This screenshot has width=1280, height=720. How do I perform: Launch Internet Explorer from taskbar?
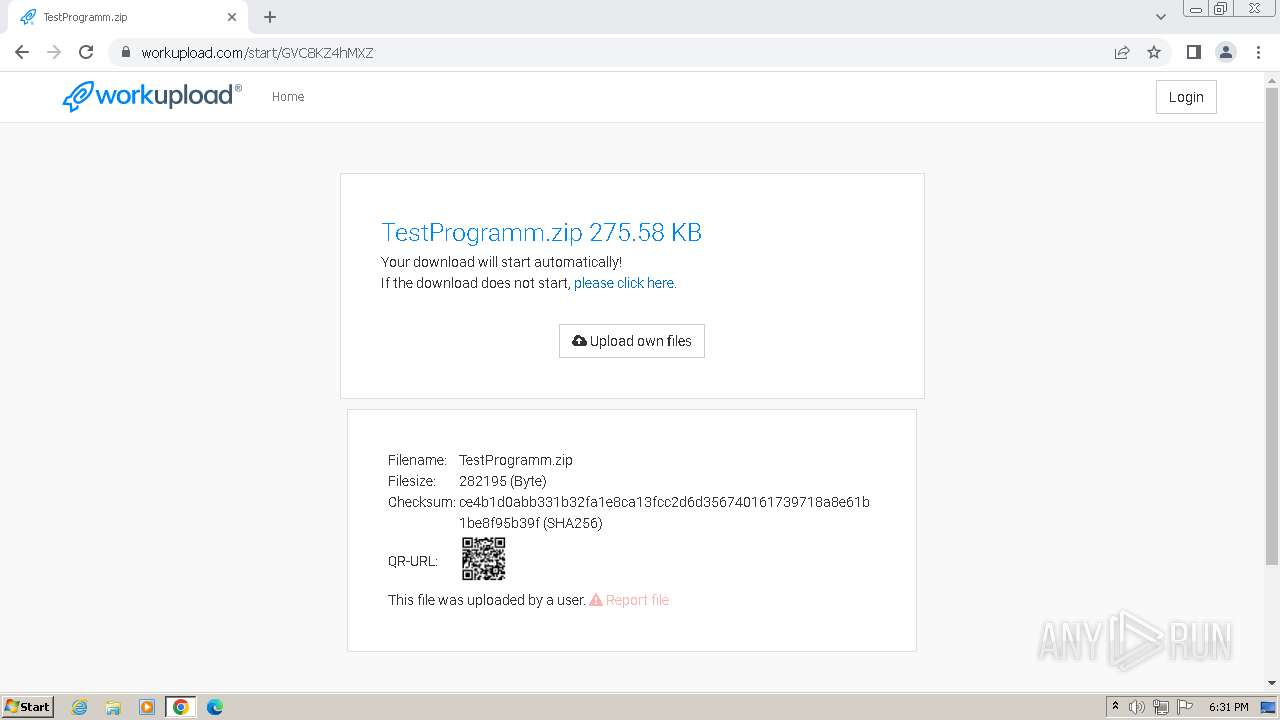click(x=80, y=707)
